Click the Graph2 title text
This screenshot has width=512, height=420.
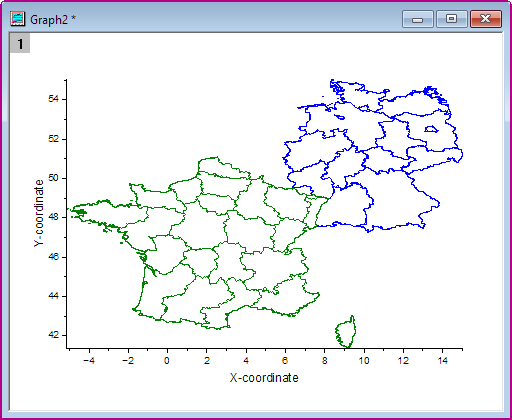click(53, 20)
